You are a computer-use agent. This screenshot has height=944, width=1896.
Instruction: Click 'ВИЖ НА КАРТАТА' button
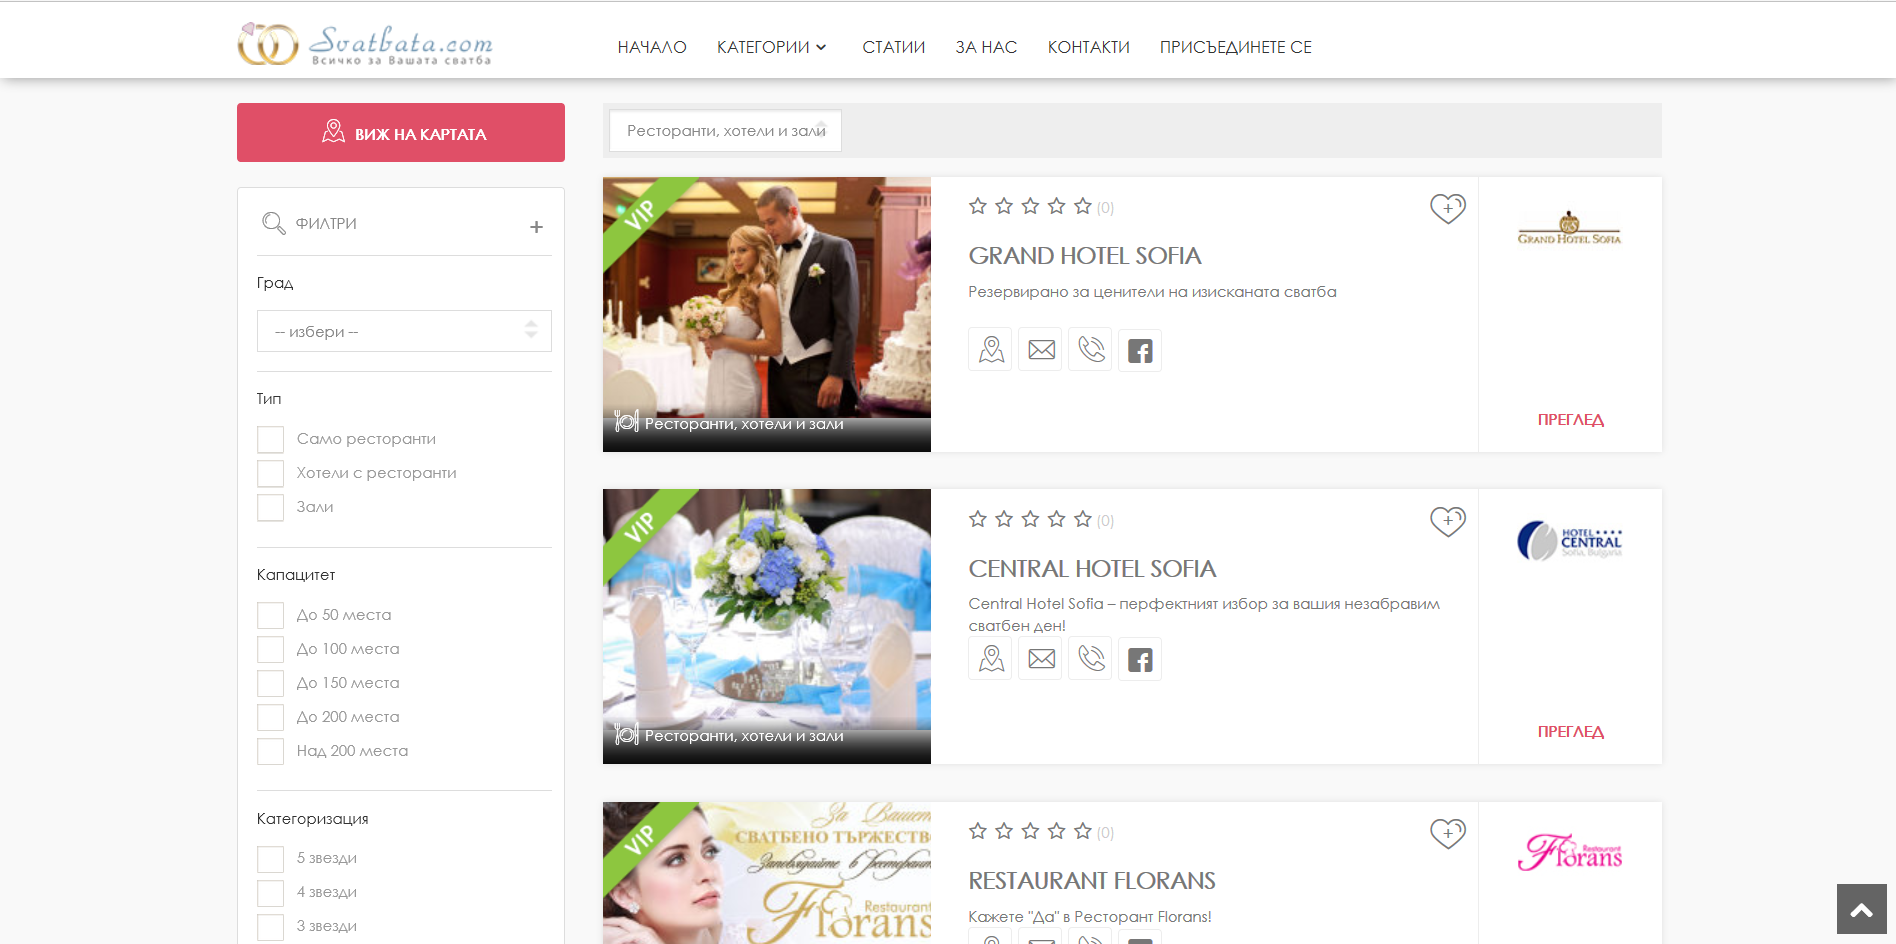401,132
